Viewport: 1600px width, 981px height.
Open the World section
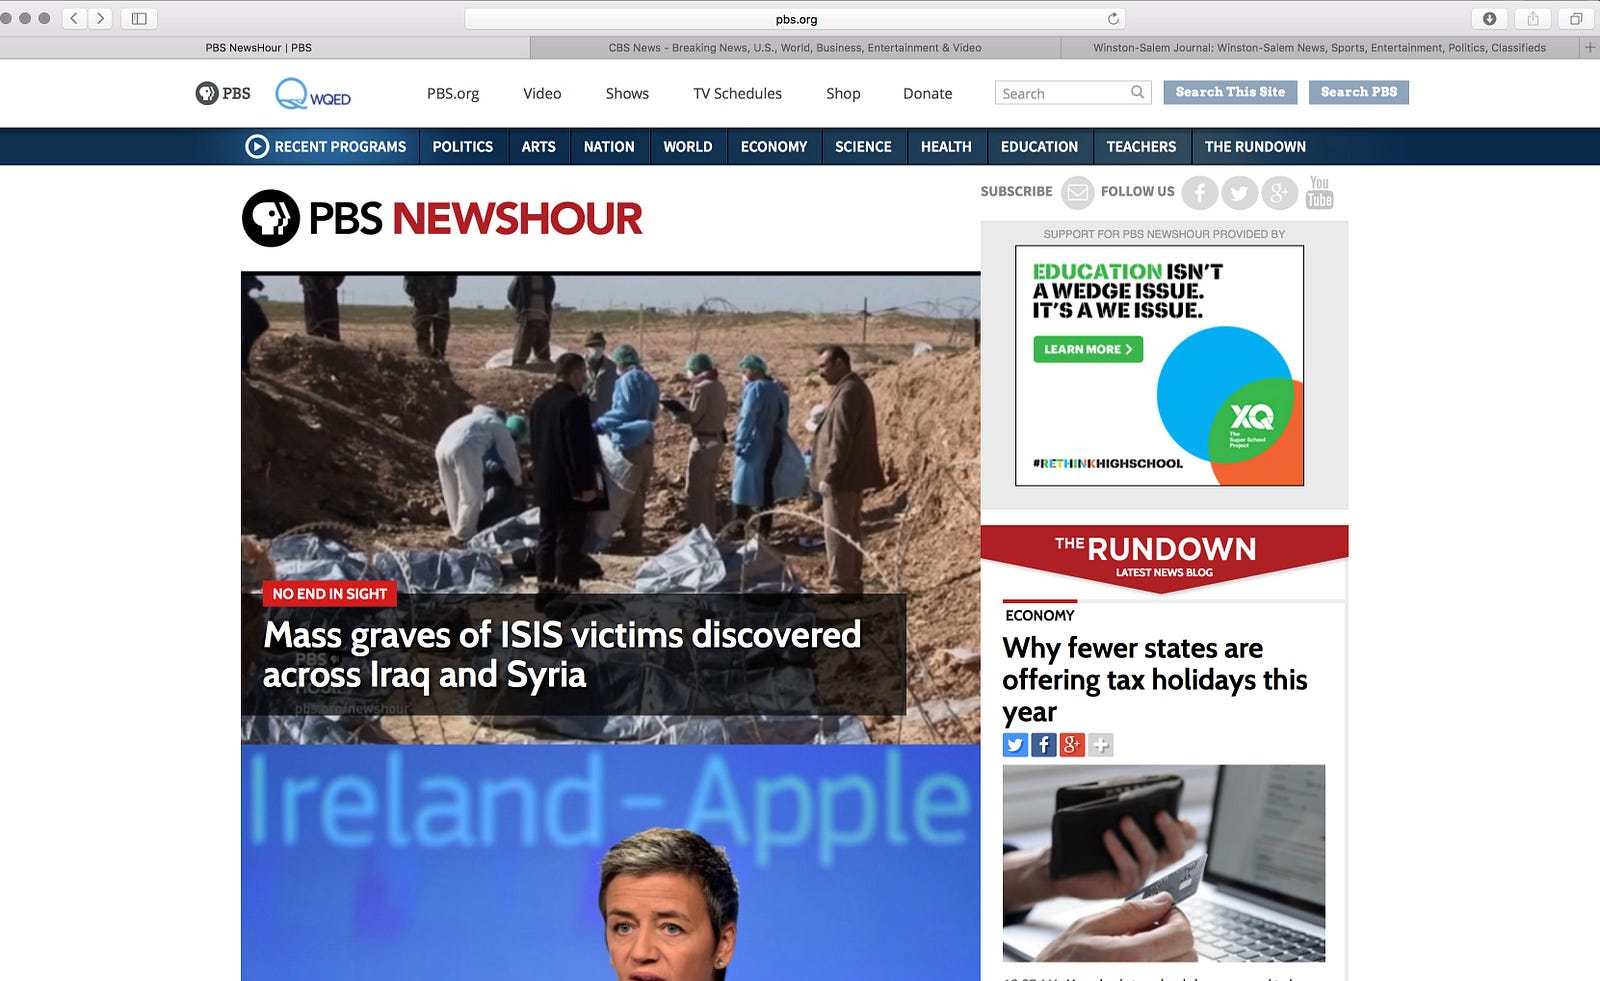688,146
